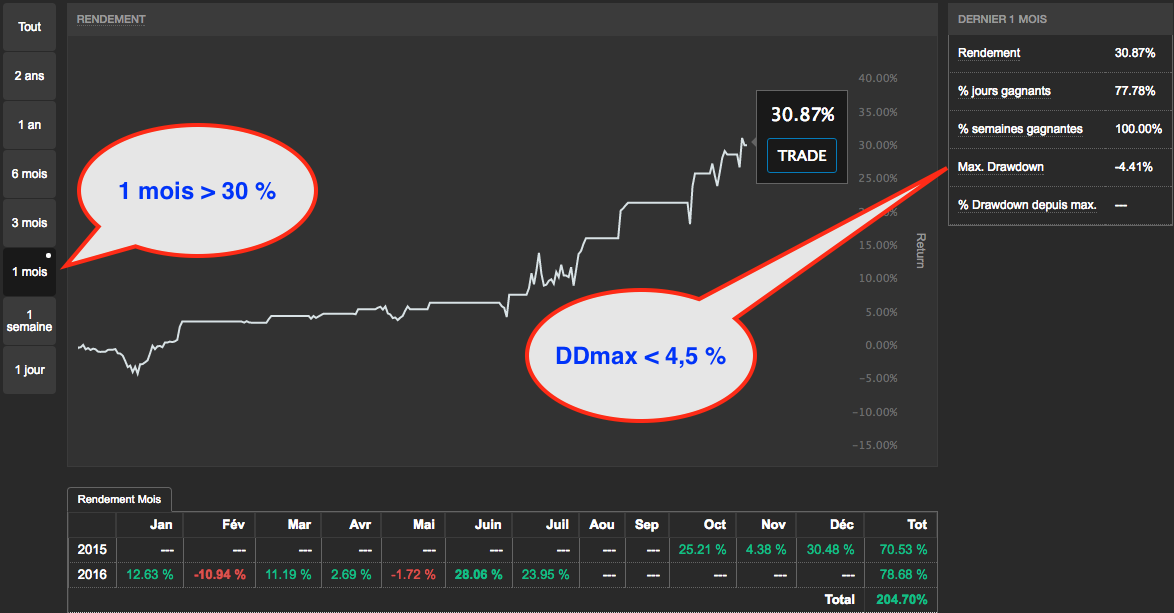Viewport: 1174px width, 613px height.
Task: Click the 70.53 % 2015 total cell
Action: click(903, 549)
